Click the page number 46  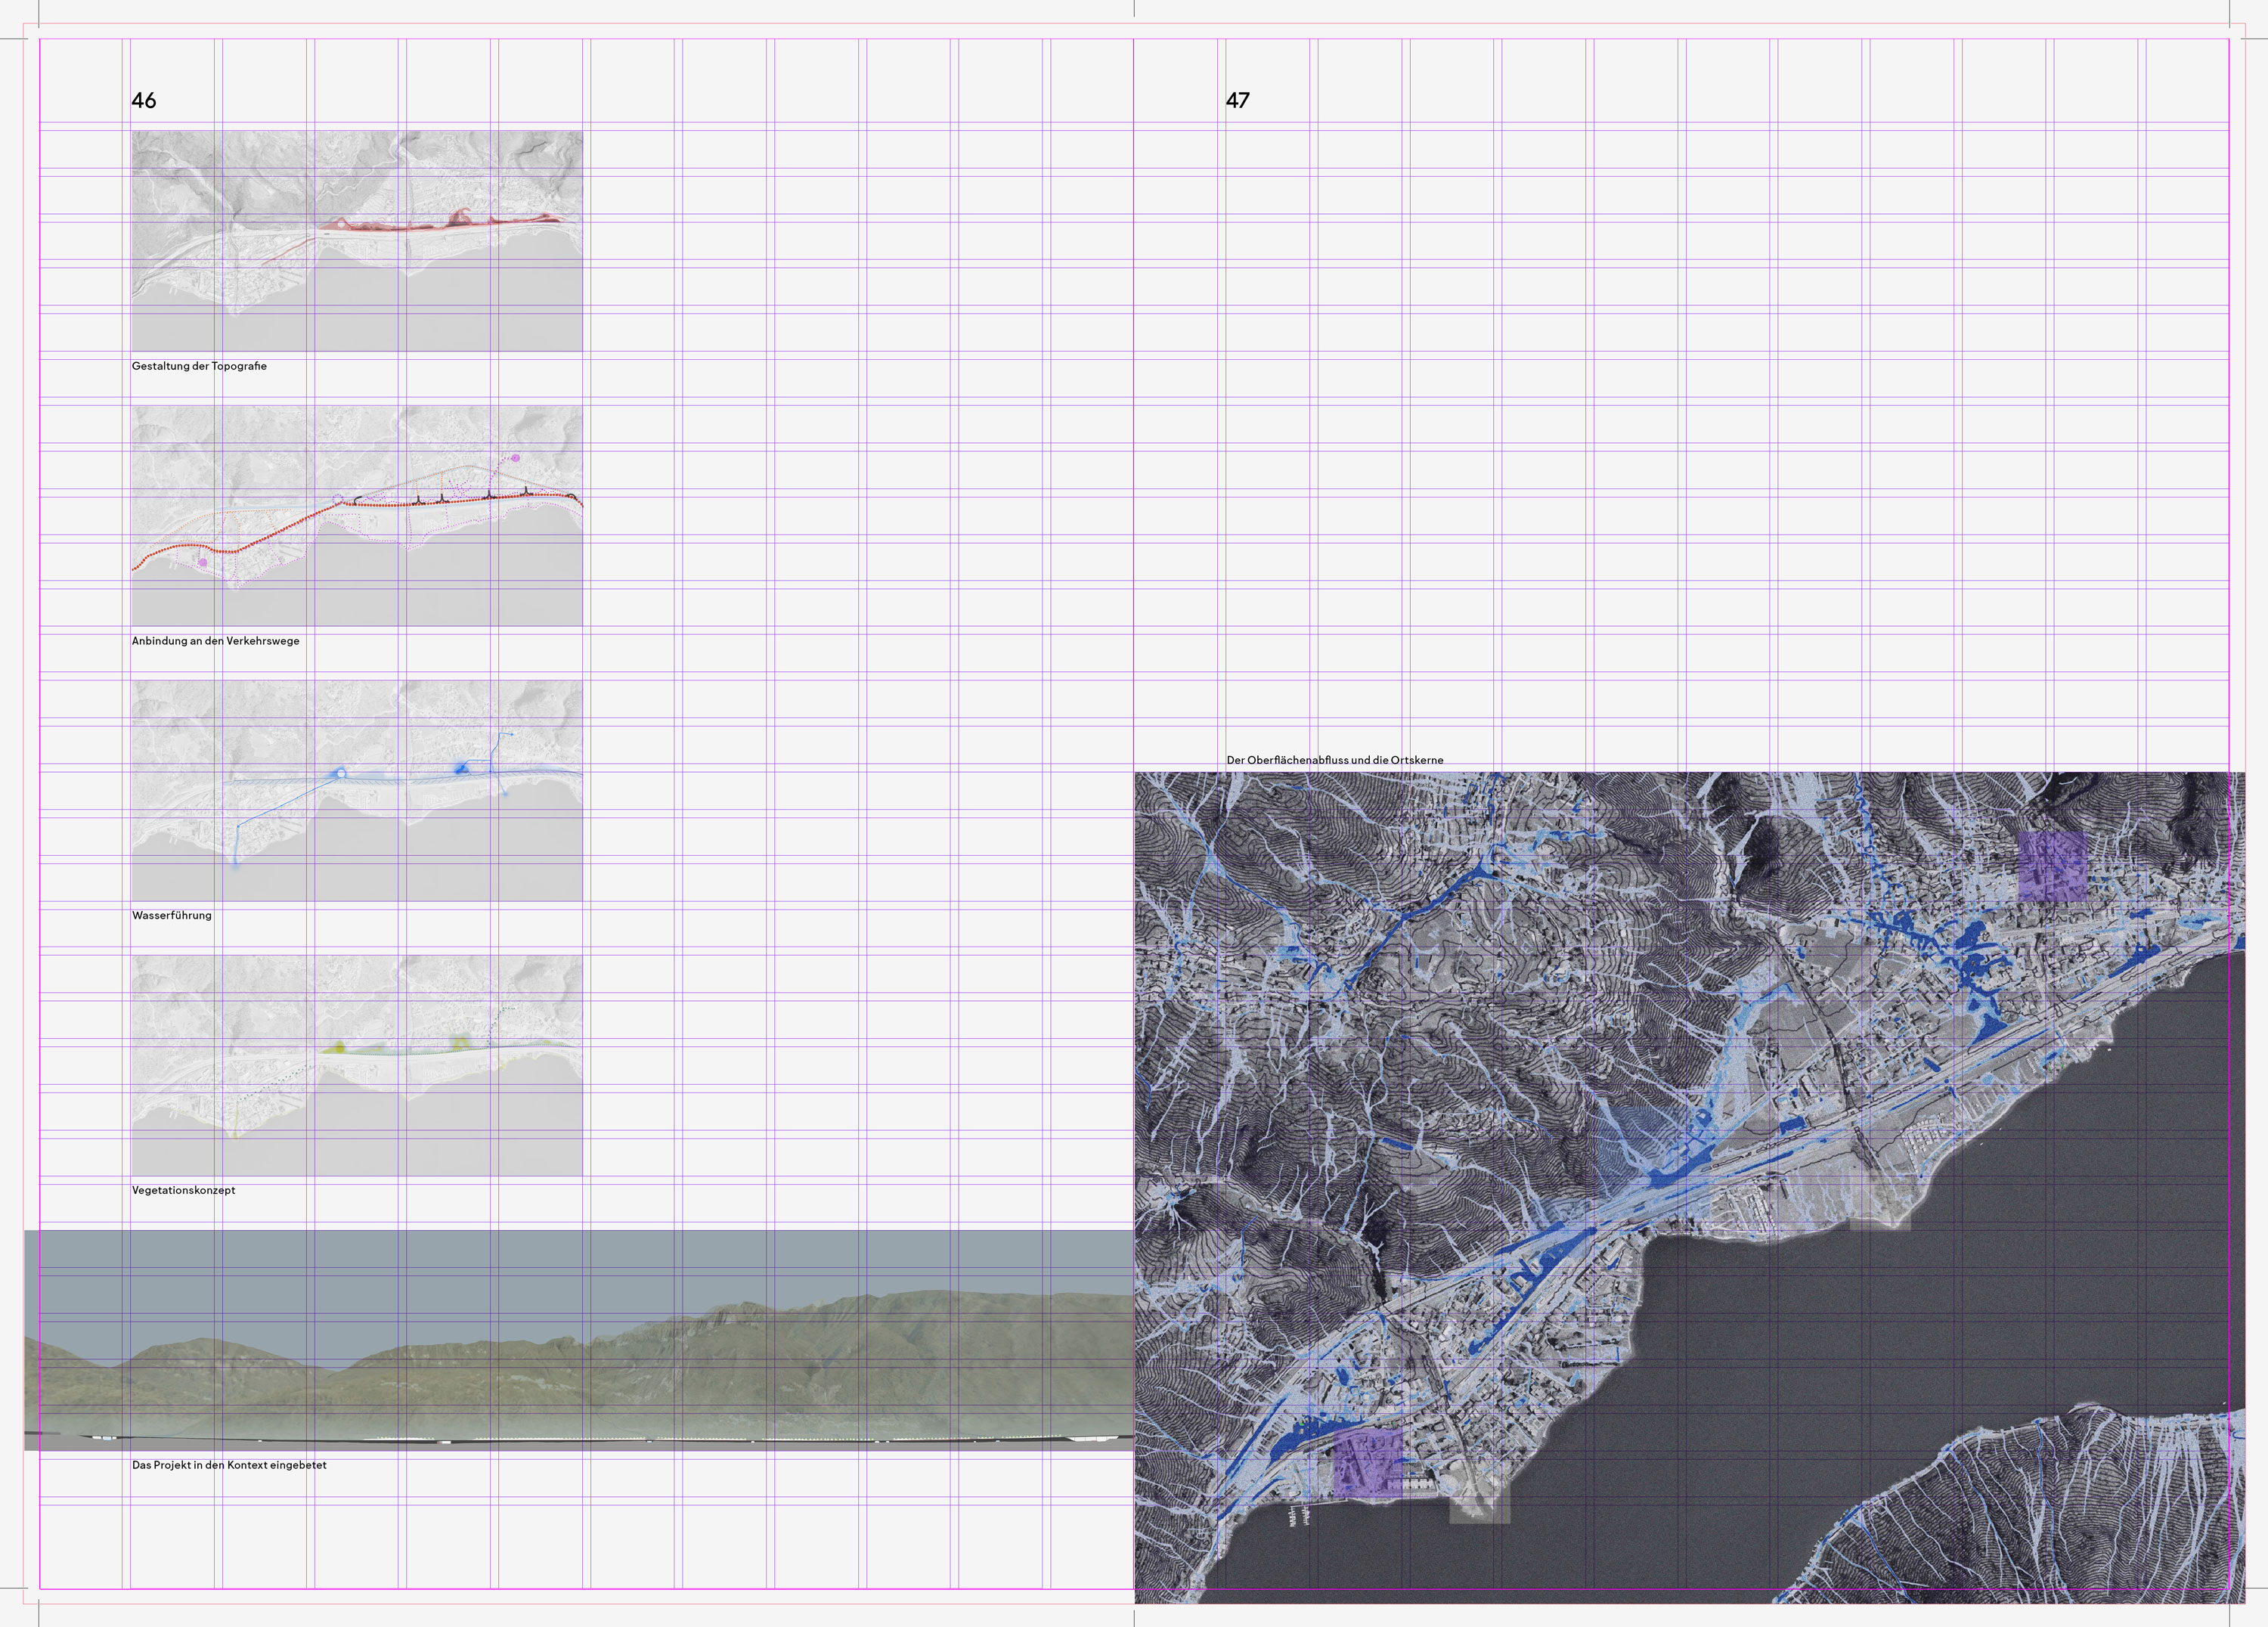click(144, 100)
